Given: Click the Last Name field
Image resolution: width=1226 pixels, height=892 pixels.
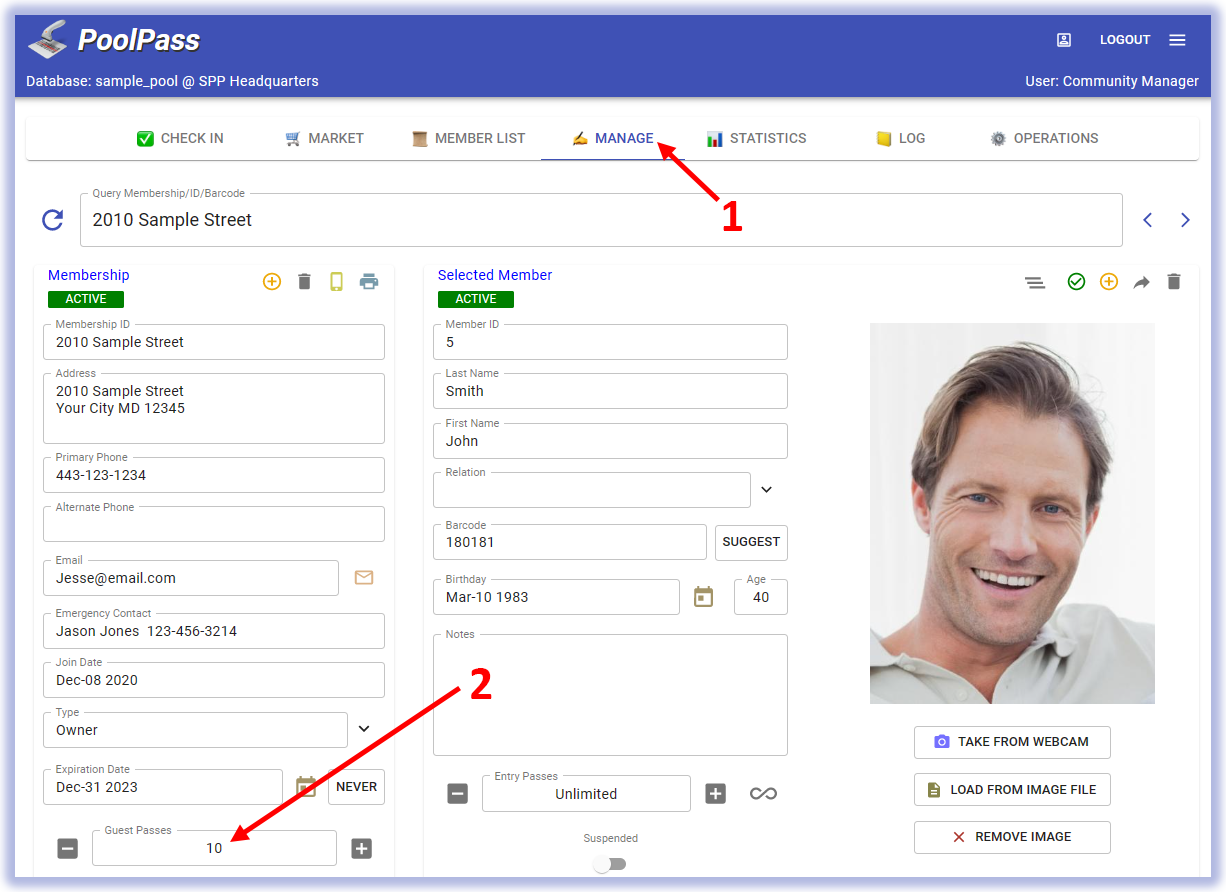Looking at the screenshot, I should pyautogui.click(x=610, y=391).
